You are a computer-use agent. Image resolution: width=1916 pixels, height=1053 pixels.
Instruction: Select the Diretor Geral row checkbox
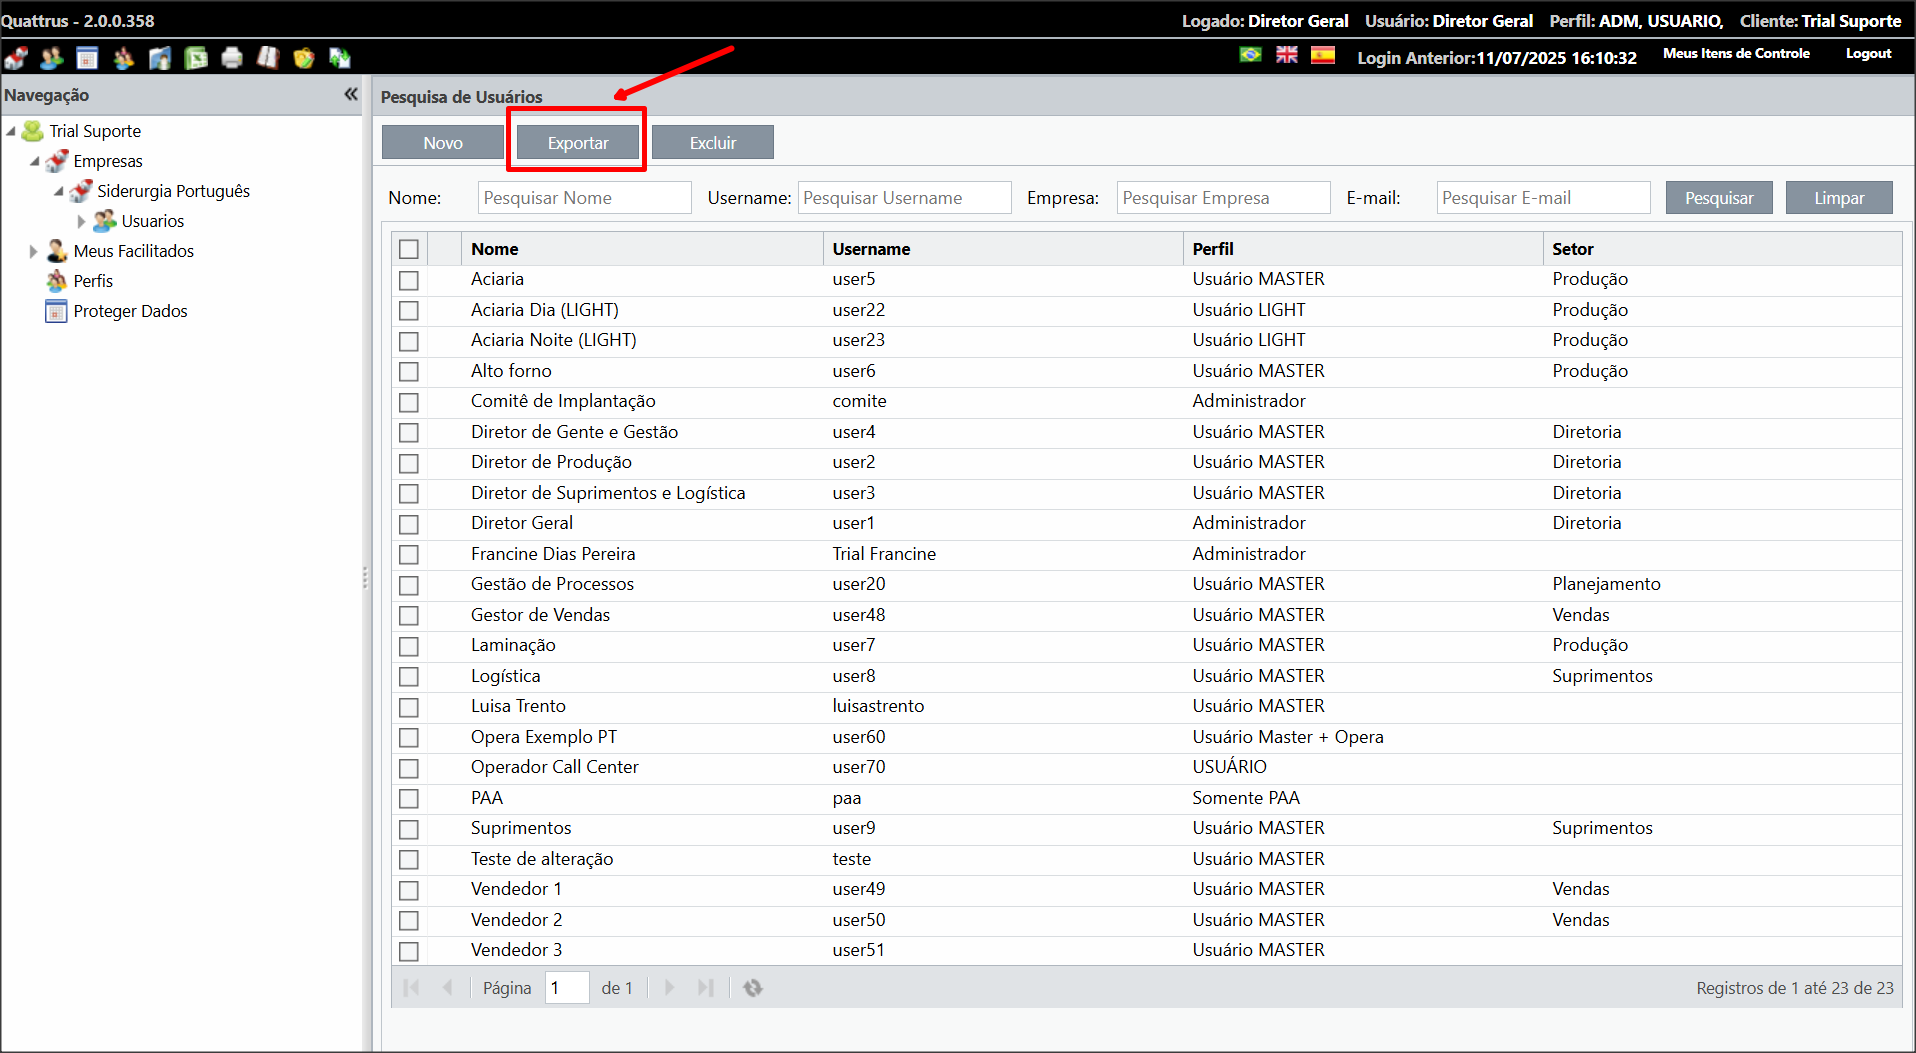tap(409, 524)
